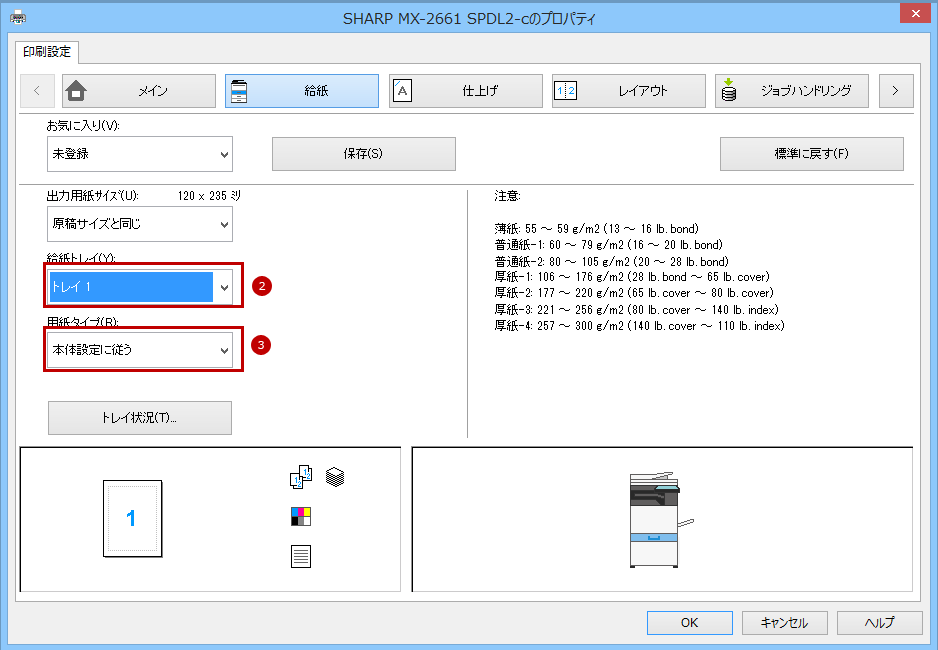Confirm the settings with OK
The width and height of the screenshot is (938, 650).
(690, 622)
